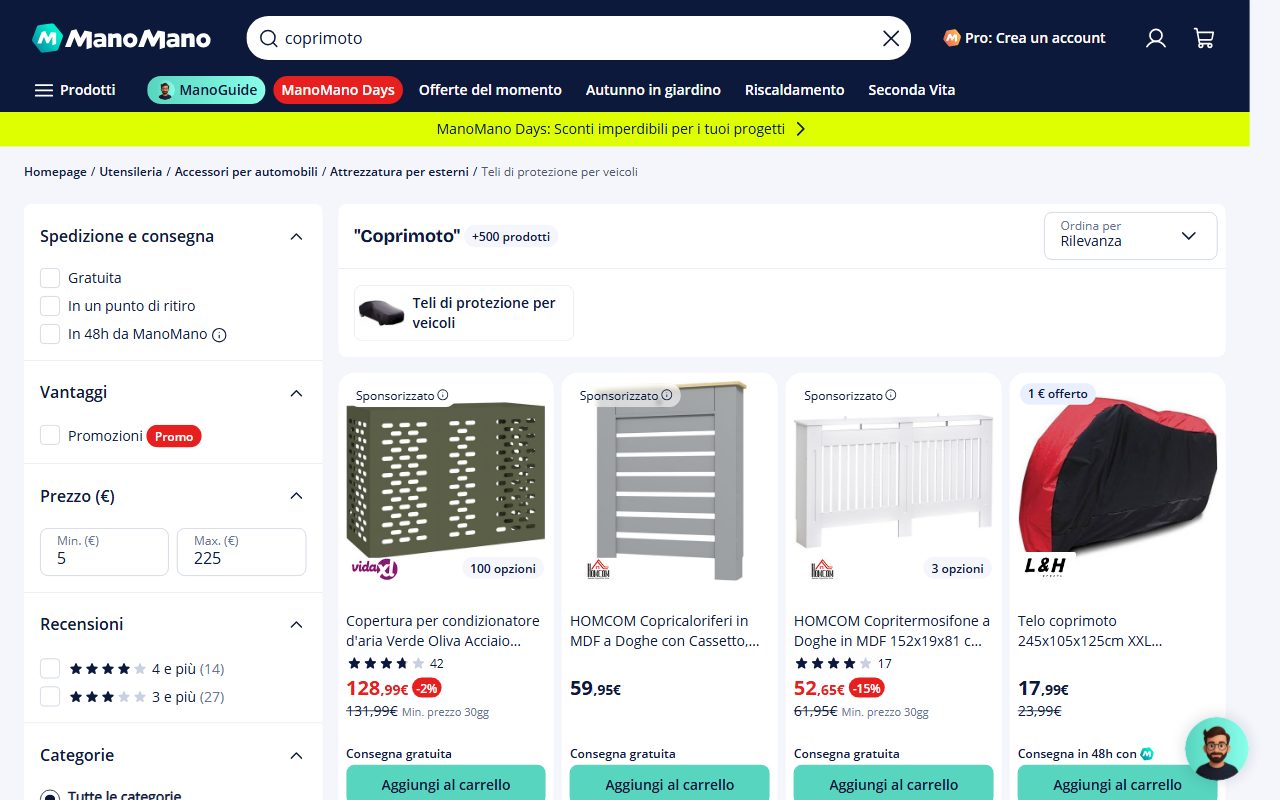The width and height of the screenshot is (1280, 800).
Task: Click the star rating of the air conditioner cover
Action: point(385,663)
